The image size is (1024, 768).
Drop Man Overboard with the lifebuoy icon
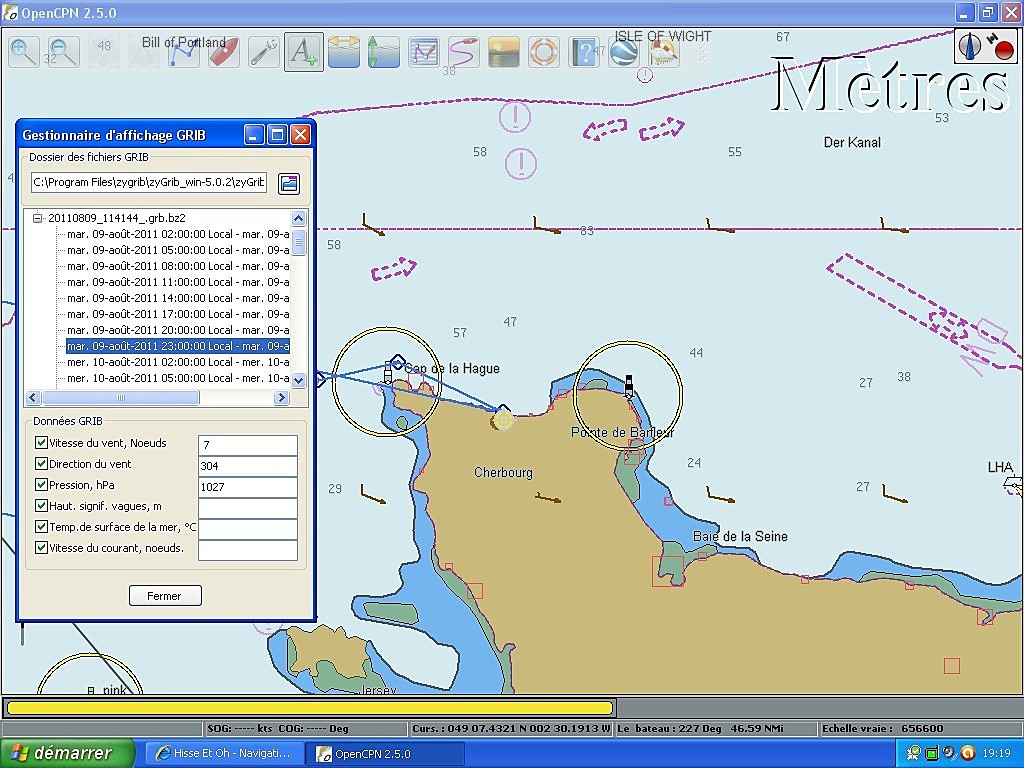pos(544,52)
